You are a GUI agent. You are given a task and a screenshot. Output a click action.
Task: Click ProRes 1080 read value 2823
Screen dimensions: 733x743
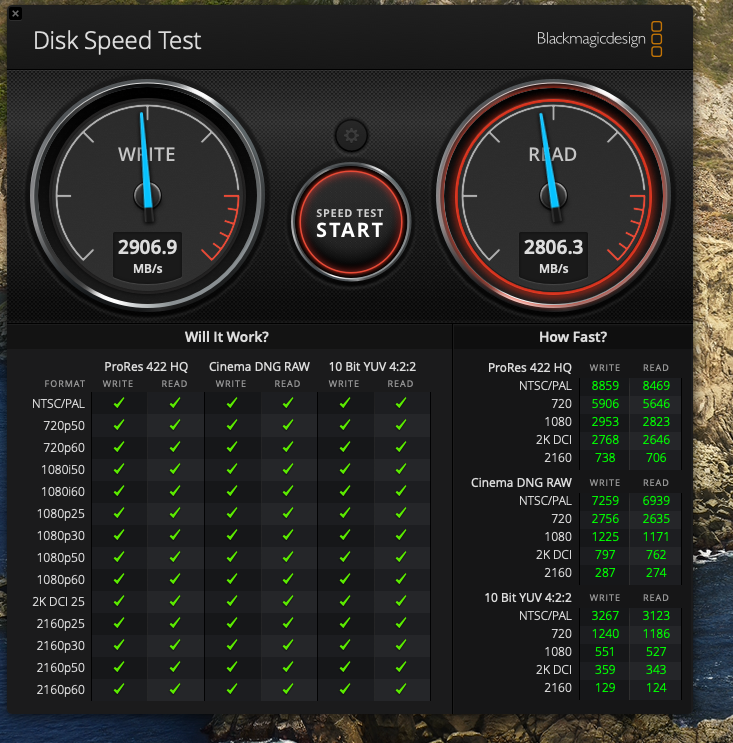(x=656, y=422)
